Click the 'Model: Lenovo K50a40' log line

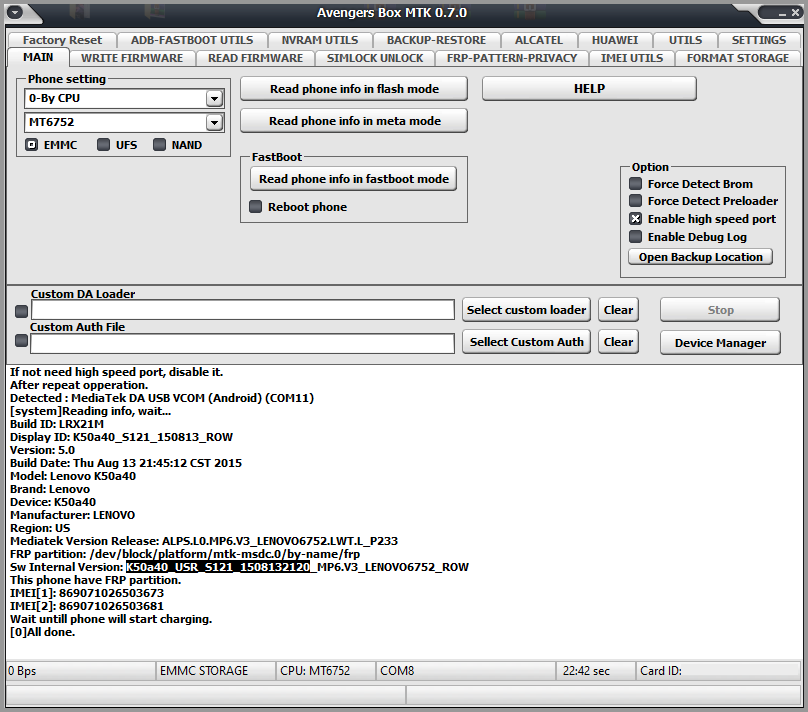[73, 476]
